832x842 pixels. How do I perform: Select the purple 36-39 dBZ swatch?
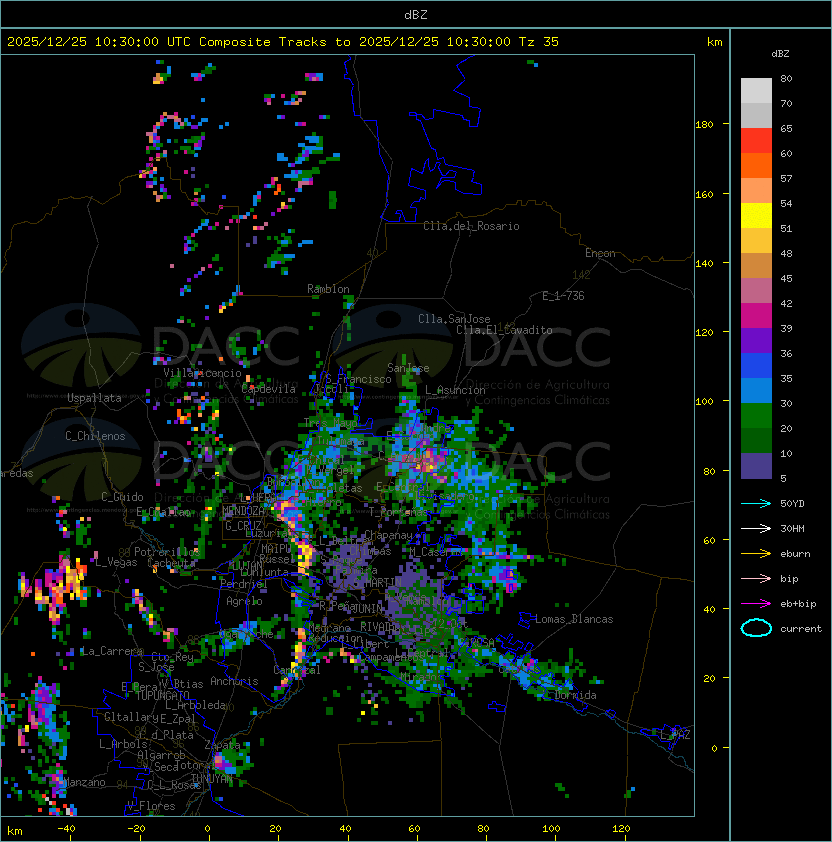coord(756,340)
